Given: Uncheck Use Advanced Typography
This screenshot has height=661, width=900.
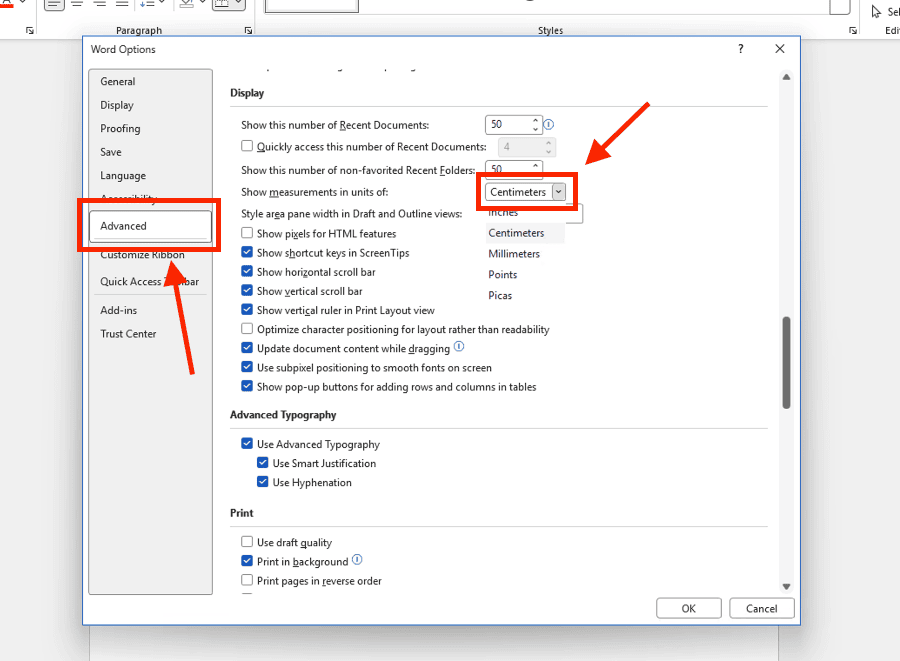Looking at the screenshot, I should click(x=247, y=444).
